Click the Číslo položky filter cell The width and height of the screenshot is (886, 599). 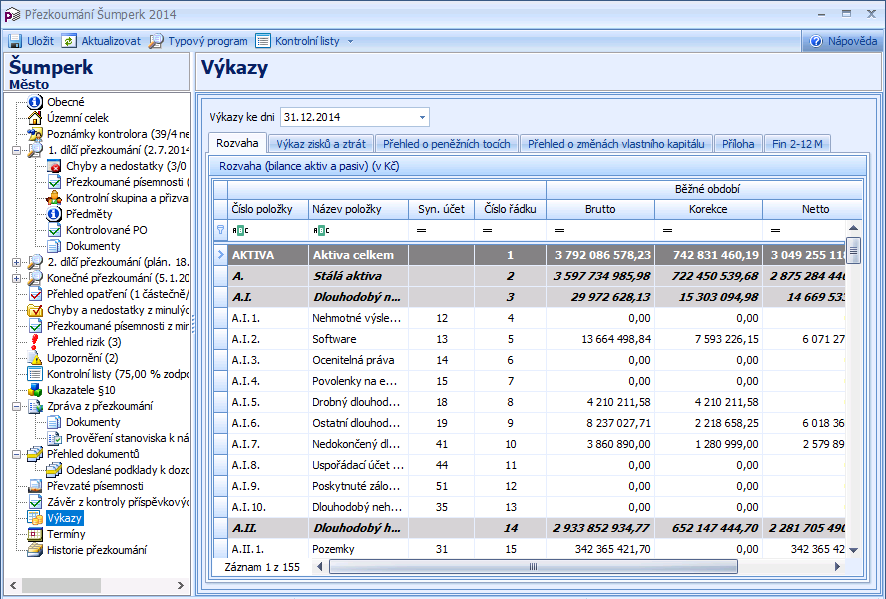click(x=268, y=230)
